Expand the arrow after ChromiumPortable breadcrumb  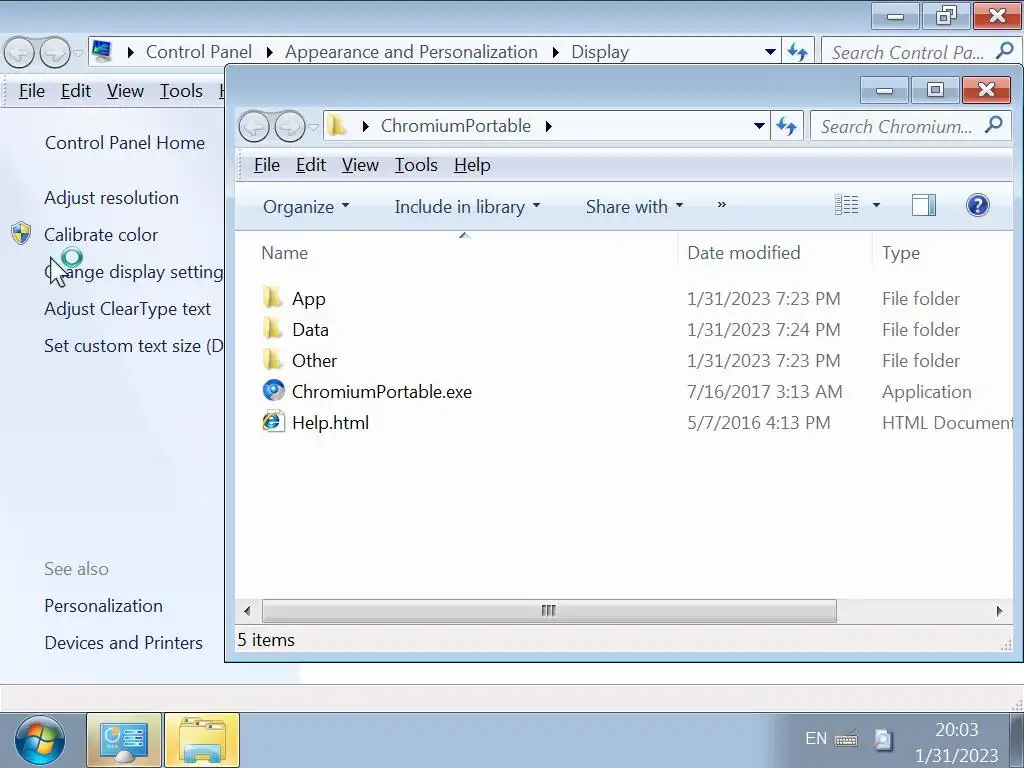[549, 126]
